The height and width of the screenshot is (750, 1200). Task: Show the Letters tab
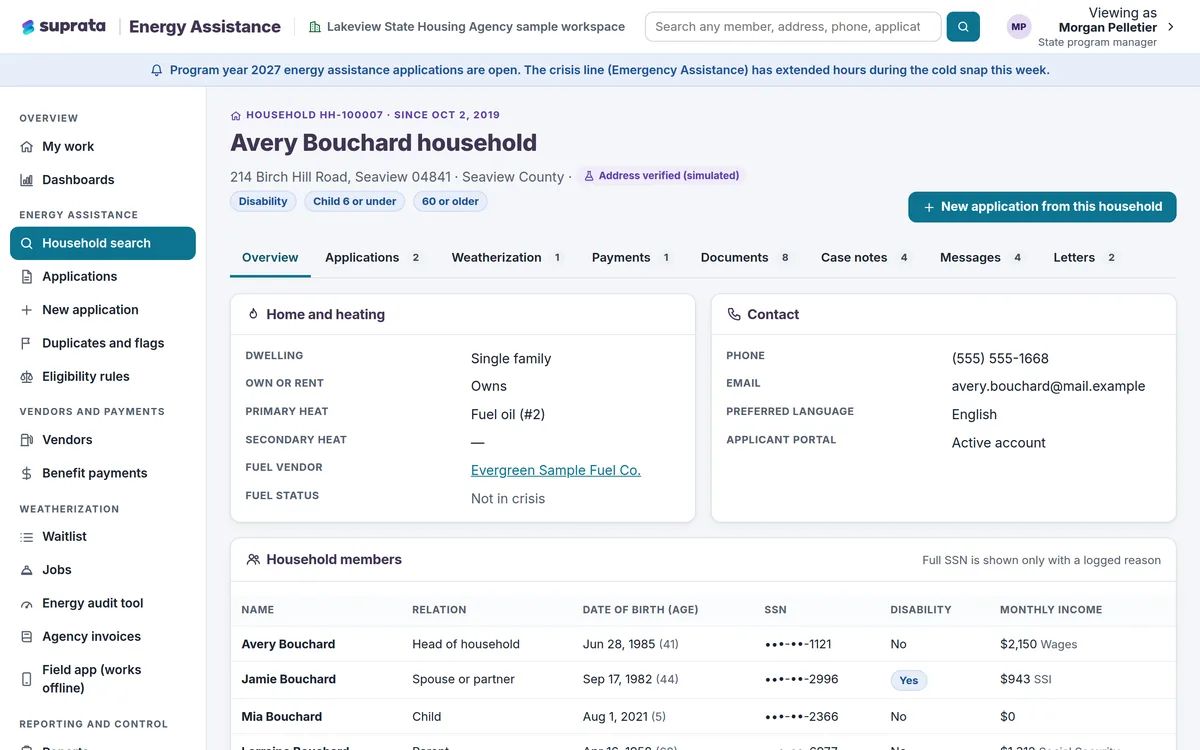click(x=1085, y=257)
